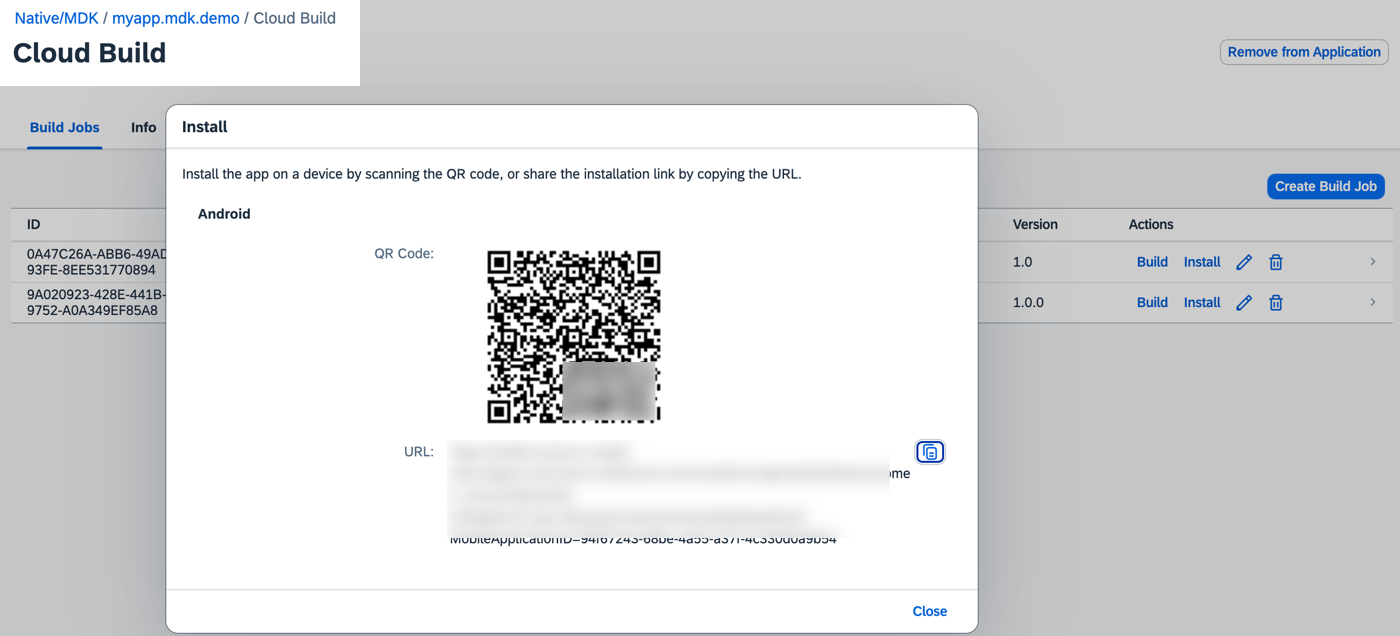Viewport: 1400px width, 636px height.
Task: Select the build ID starting 0A47C26A
Action: 97,262
